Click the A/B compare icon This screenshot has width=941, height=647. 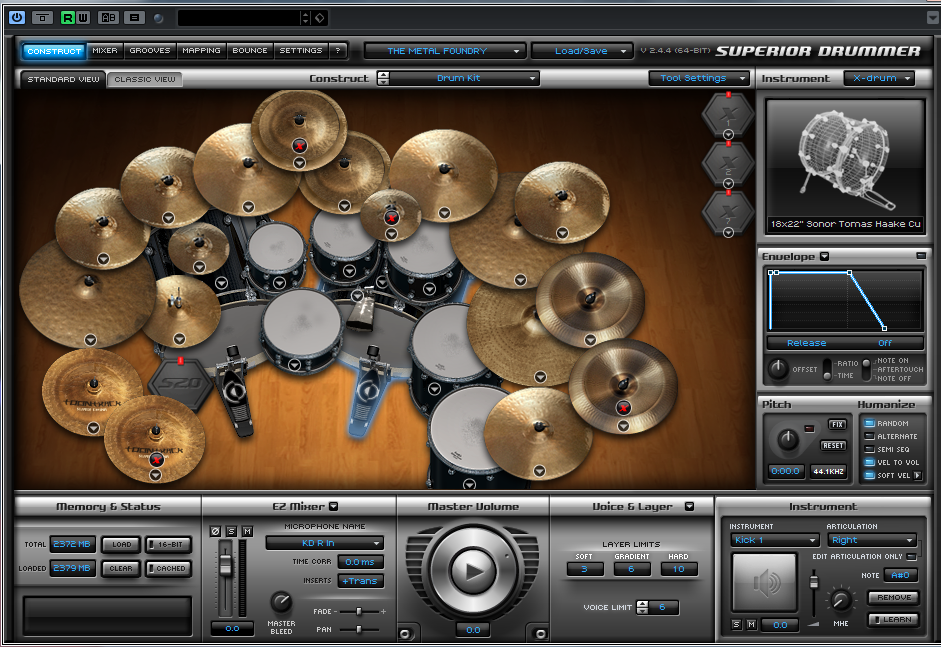tap(108, 17)
